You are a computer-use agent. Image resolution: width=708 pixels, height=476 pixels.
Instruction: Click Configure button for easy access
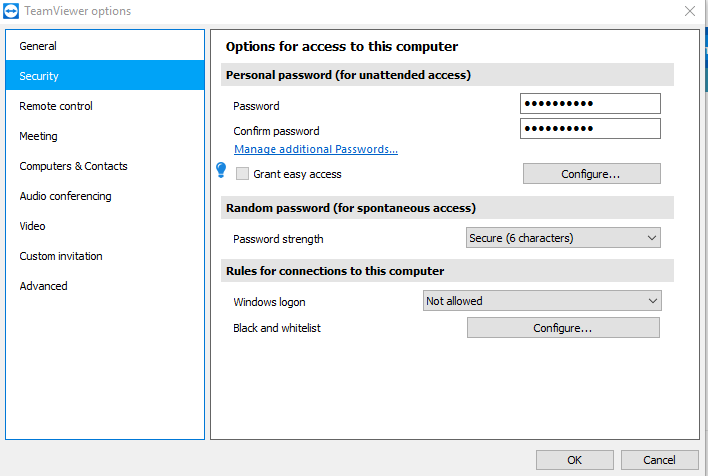click(592, 174)
